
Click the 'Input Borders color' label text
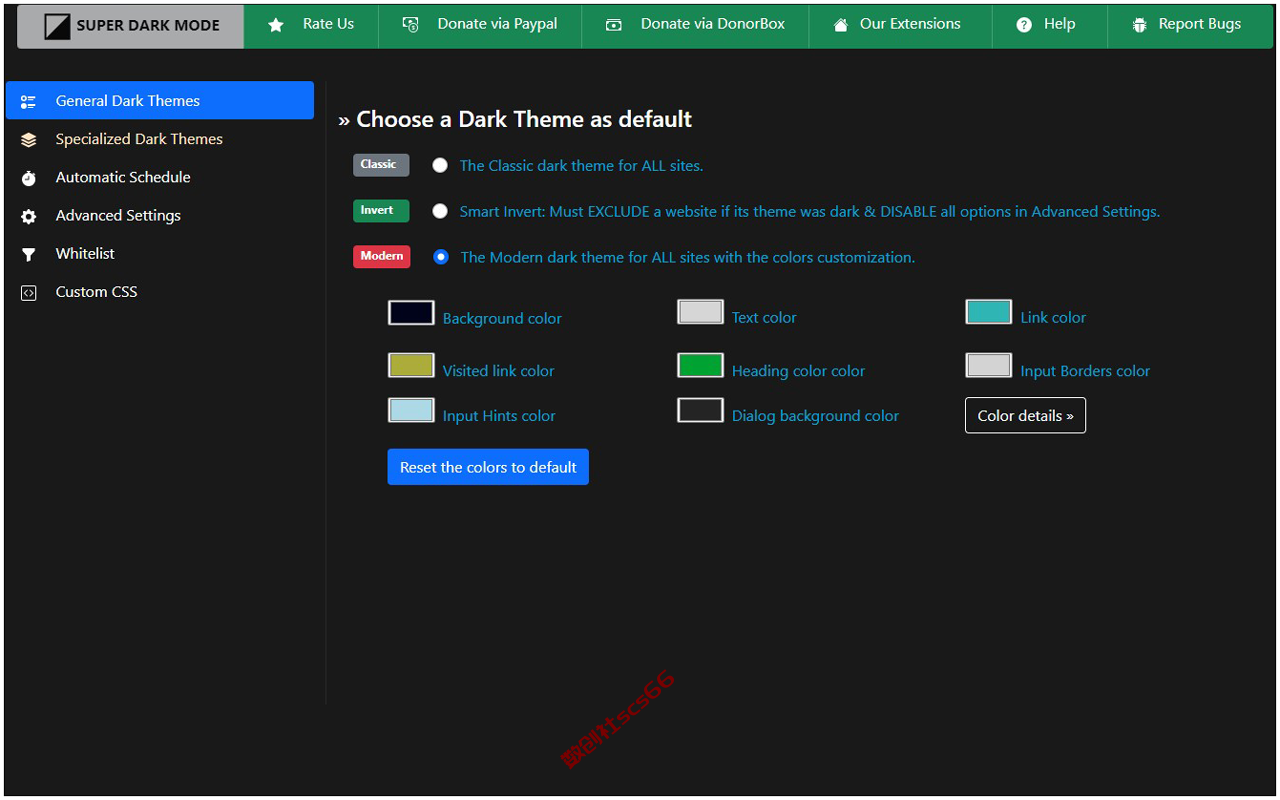pyautogui.click(x=1085, y=371)
